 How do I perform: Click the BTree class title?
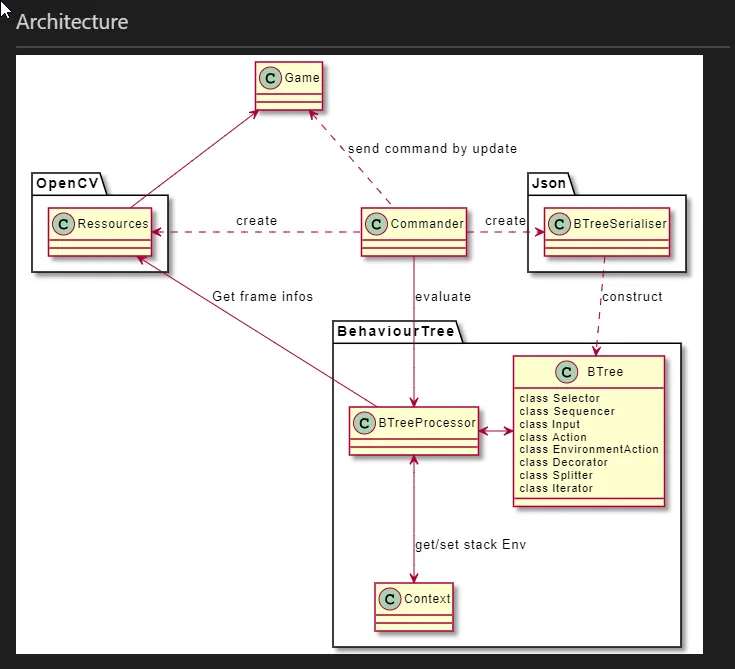click(605, 372)
